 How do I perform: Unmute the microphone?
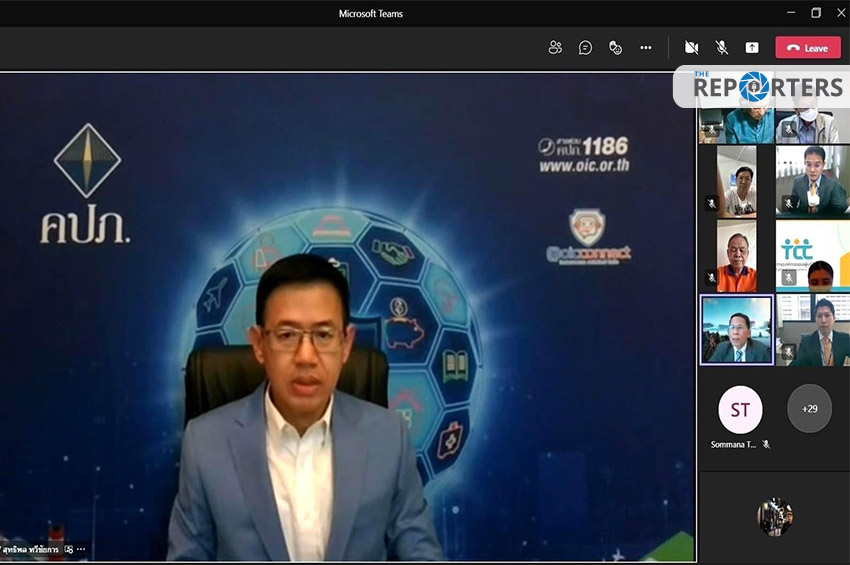[x=721, y=48]
